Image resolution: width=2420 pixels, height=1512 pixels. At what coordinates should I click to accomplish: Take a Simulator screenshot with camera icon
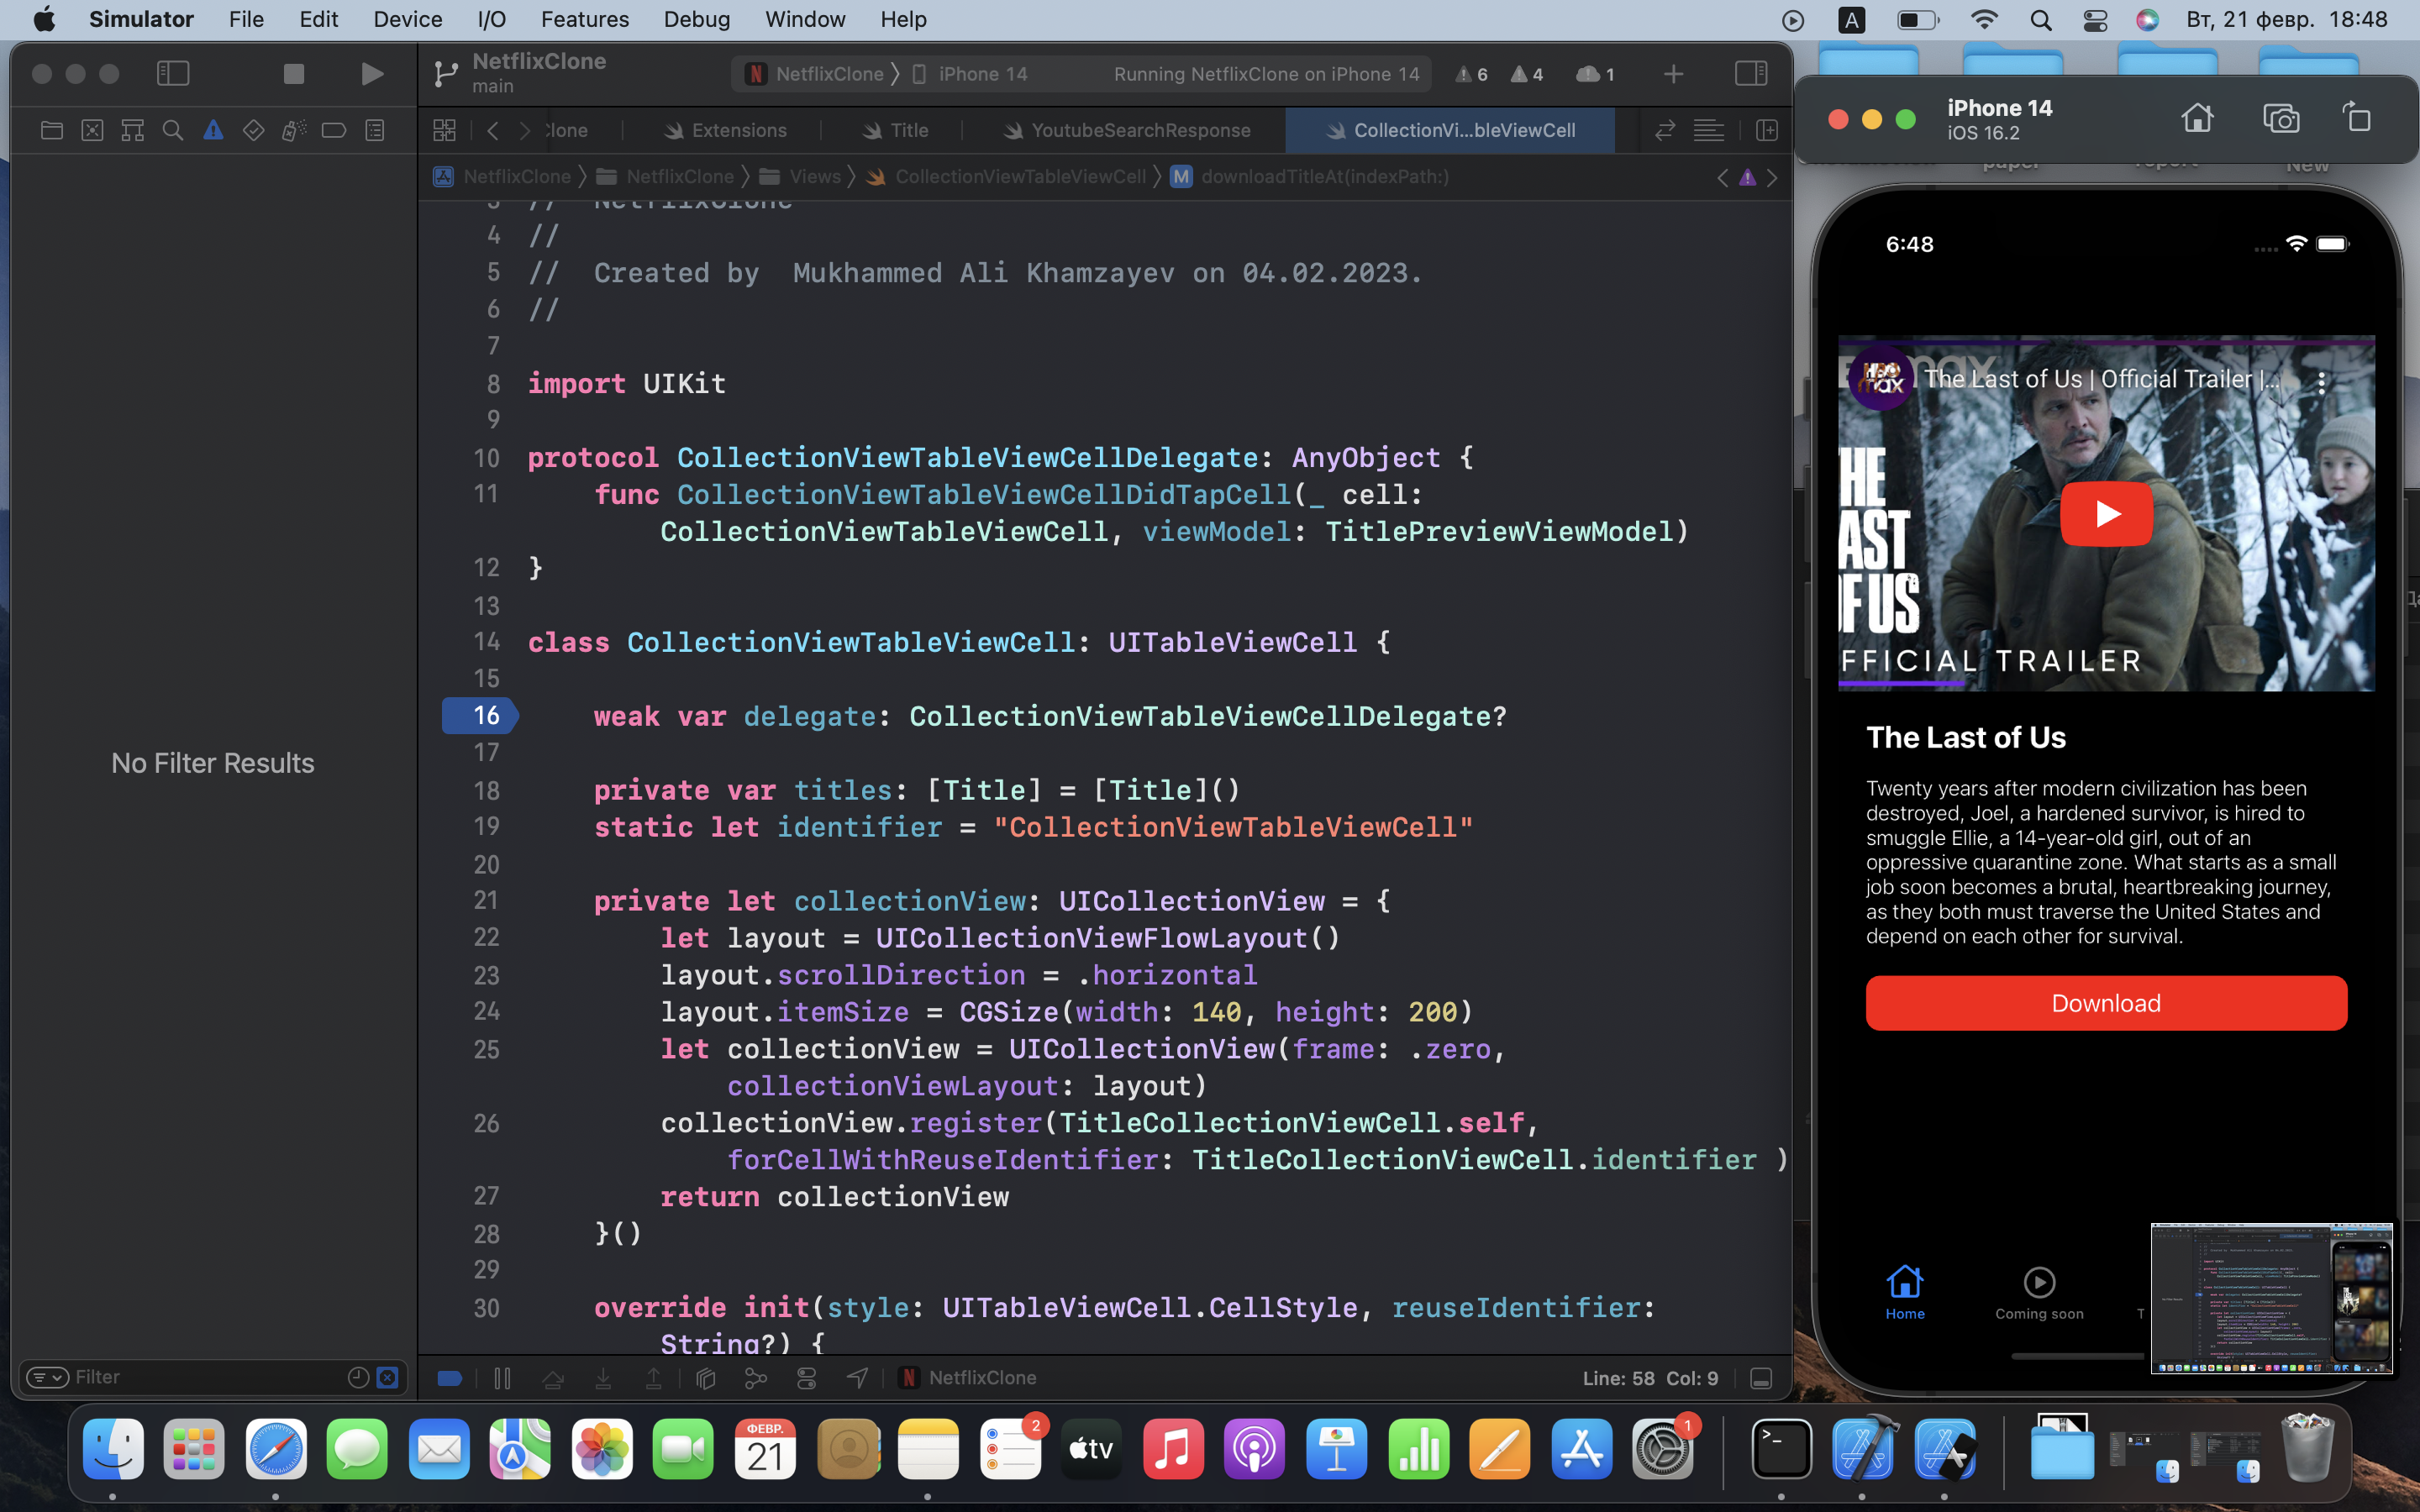point(2281,118)
